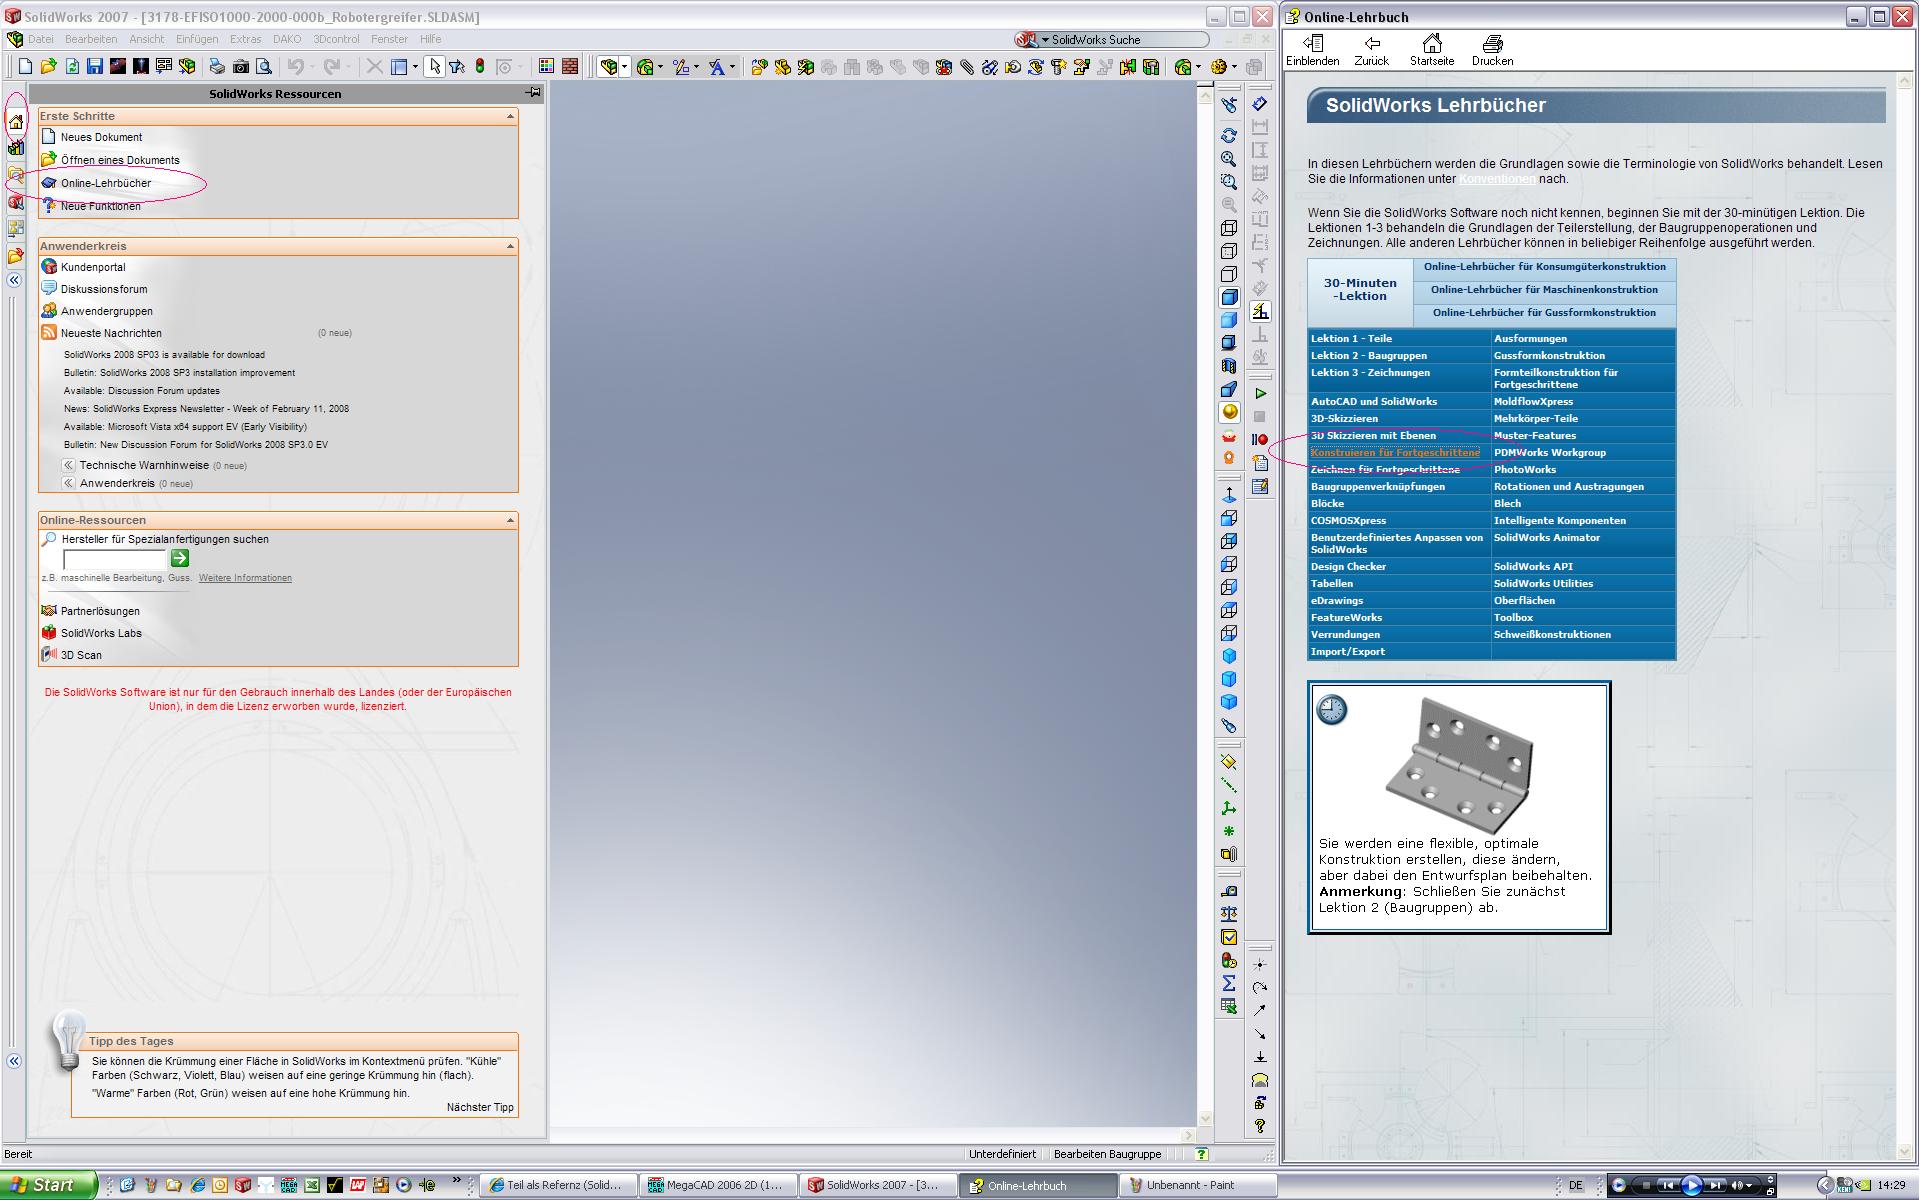Click the Rebuild traffic light icon
1920x1200 pixels.
(x=480, y=67)
